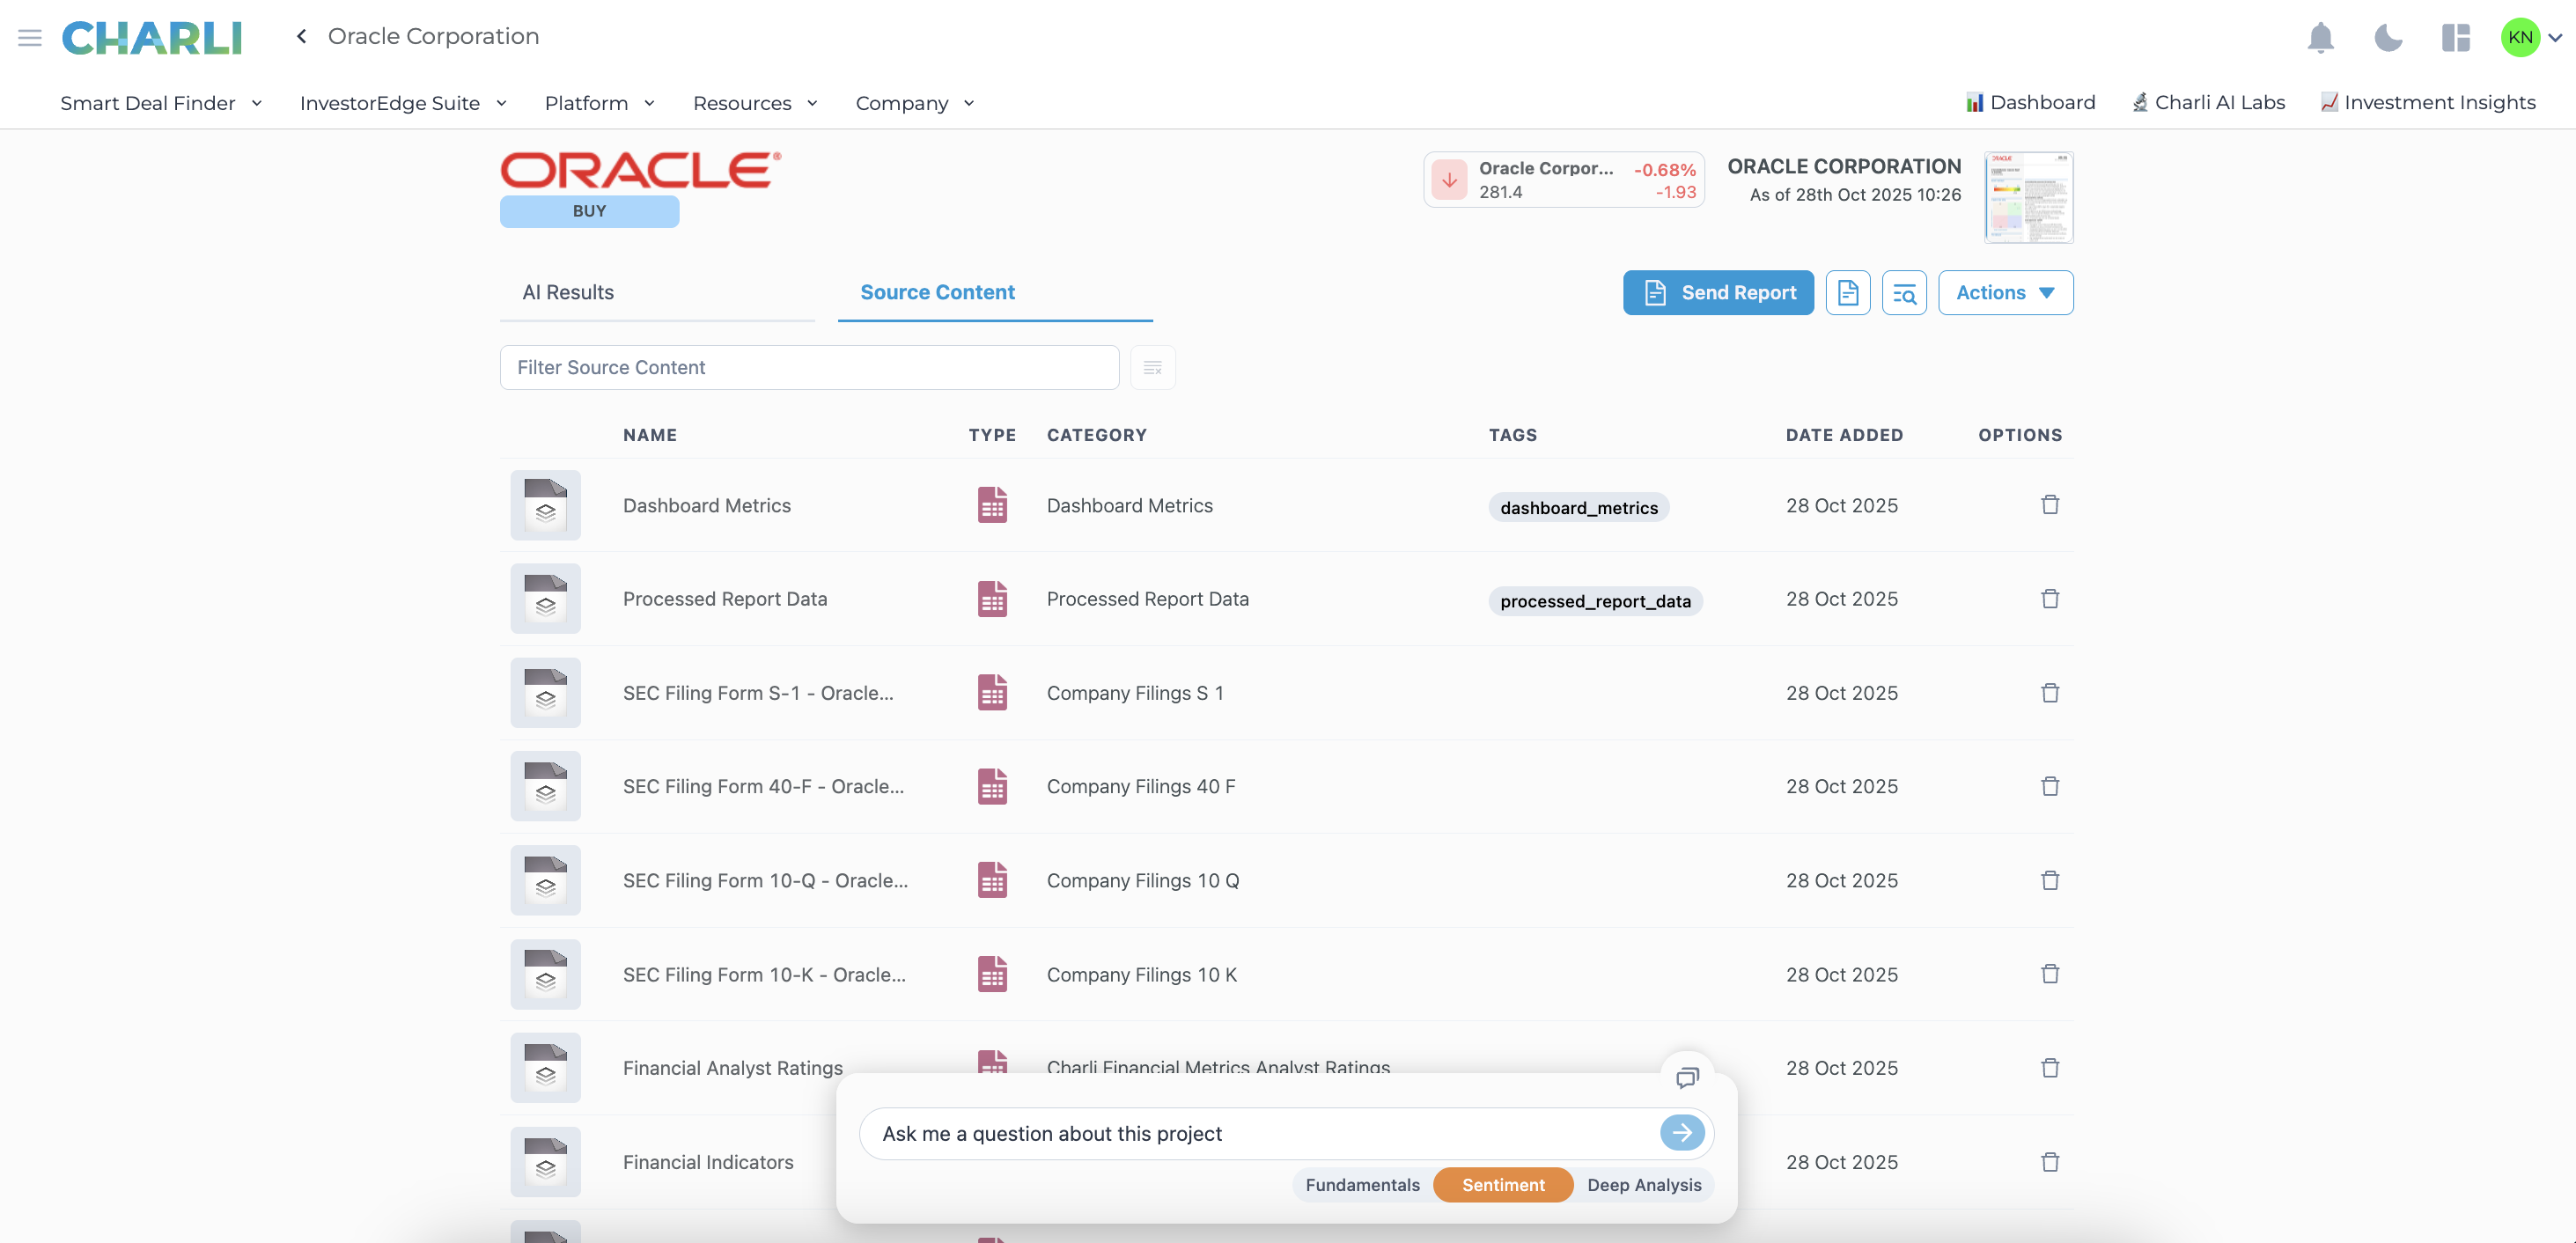
Task: Click the Send Report button
Action: point(1718,292)
